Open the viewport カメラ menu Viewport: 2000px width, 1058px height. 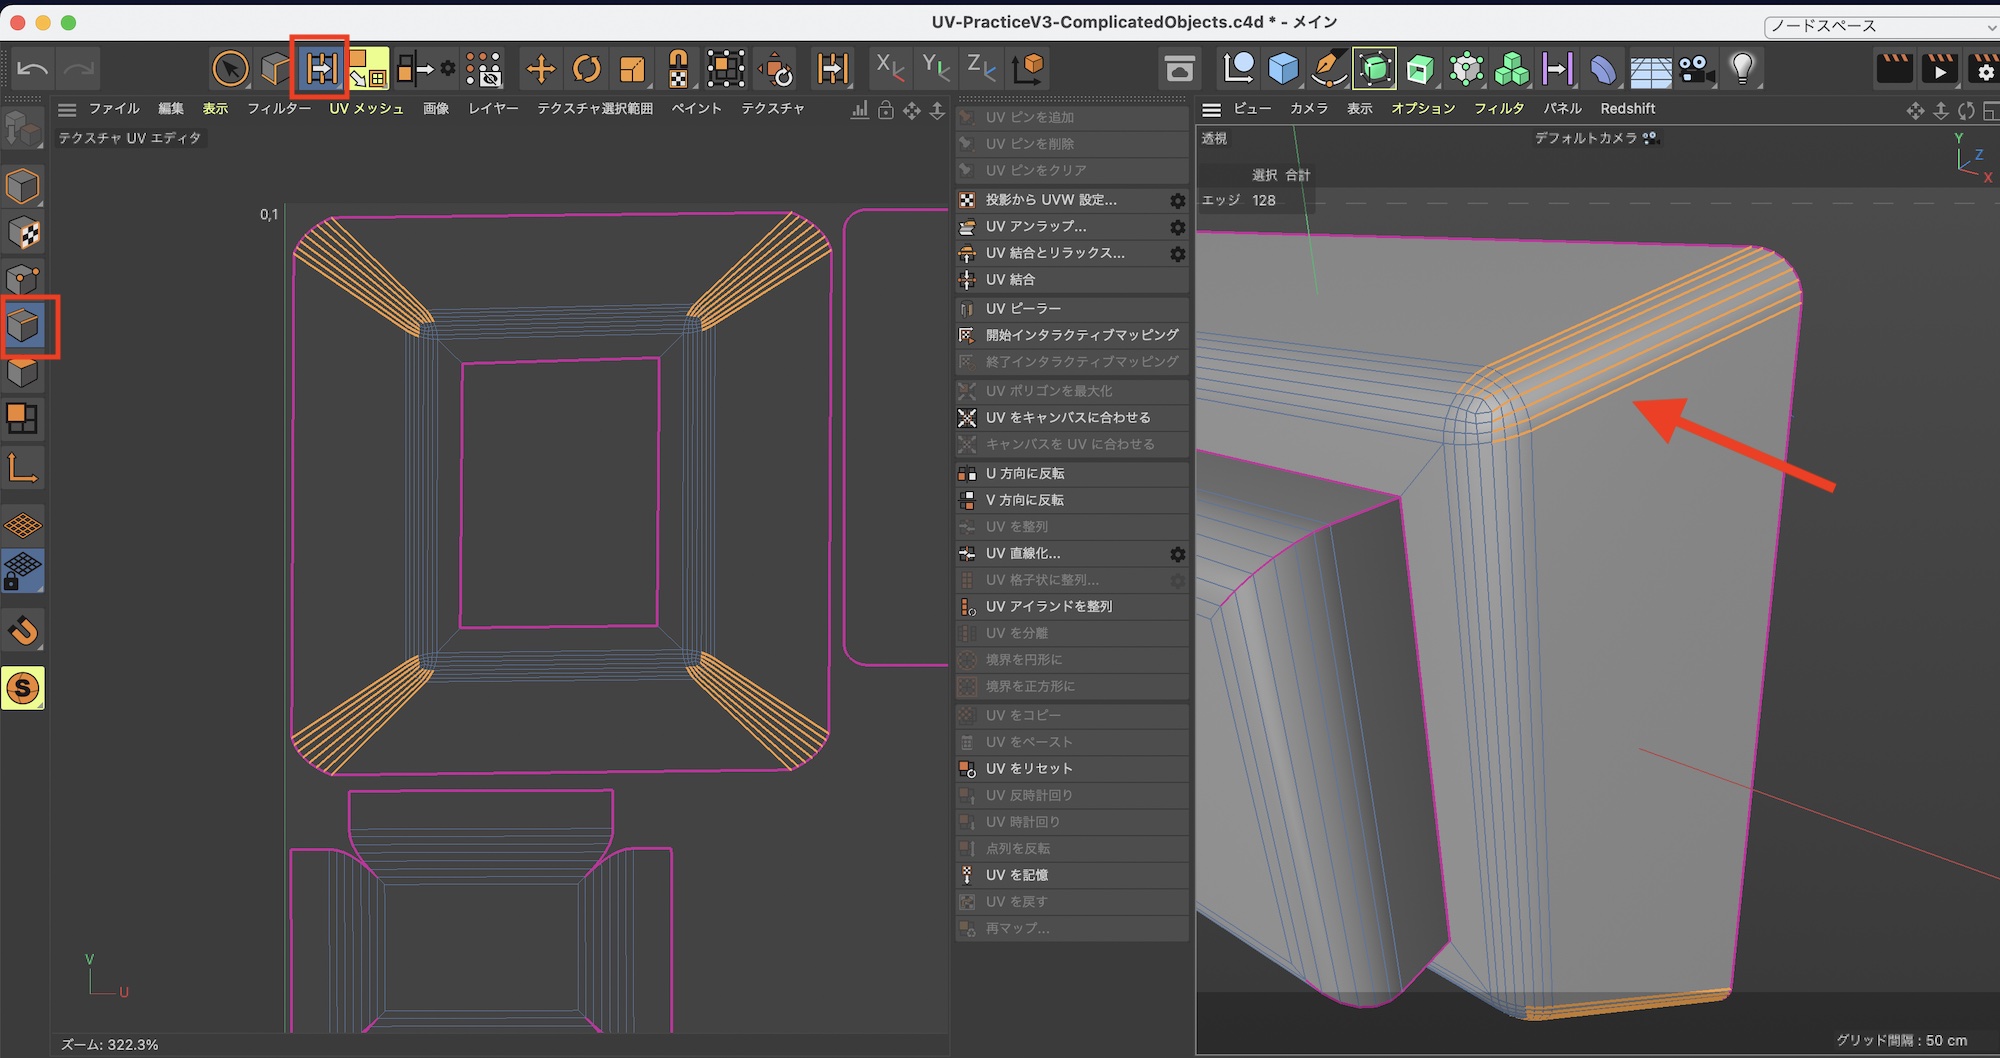(1308, 108)
